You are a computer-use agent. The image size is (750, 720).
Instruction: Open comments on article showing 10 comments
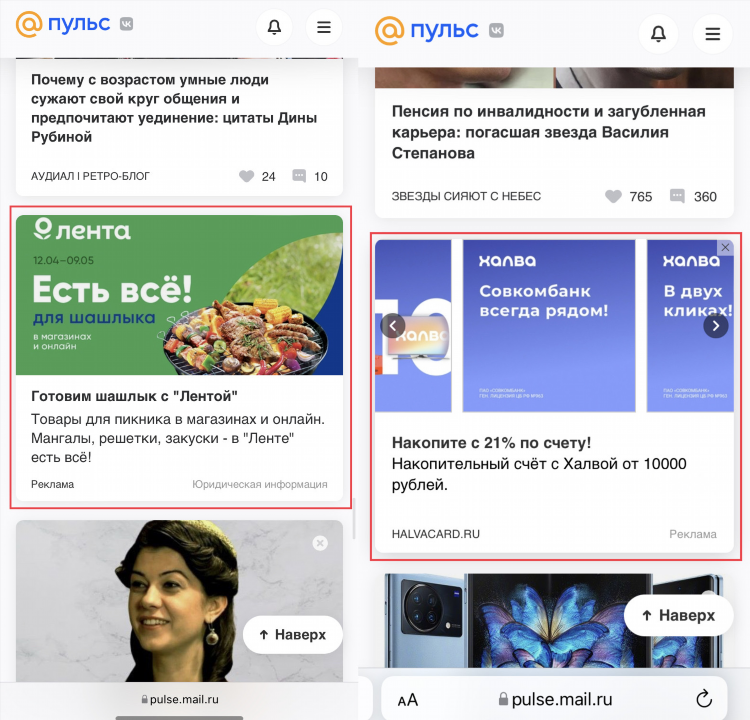click(299, 176)
